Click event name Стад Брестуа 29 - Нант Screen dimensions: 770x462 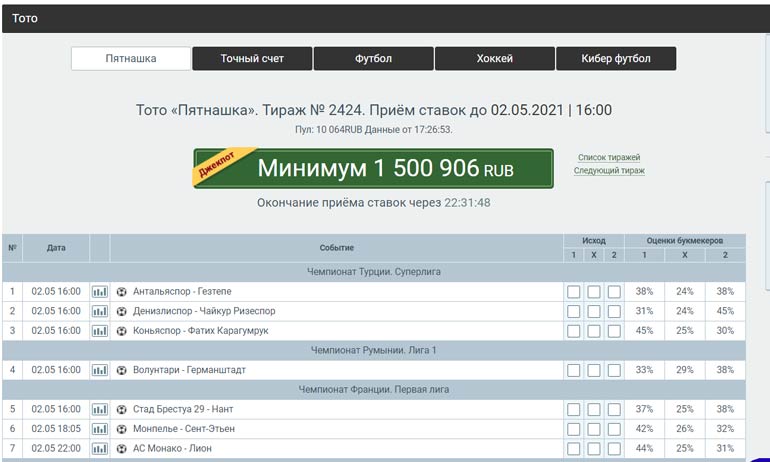tap(183, 409)
